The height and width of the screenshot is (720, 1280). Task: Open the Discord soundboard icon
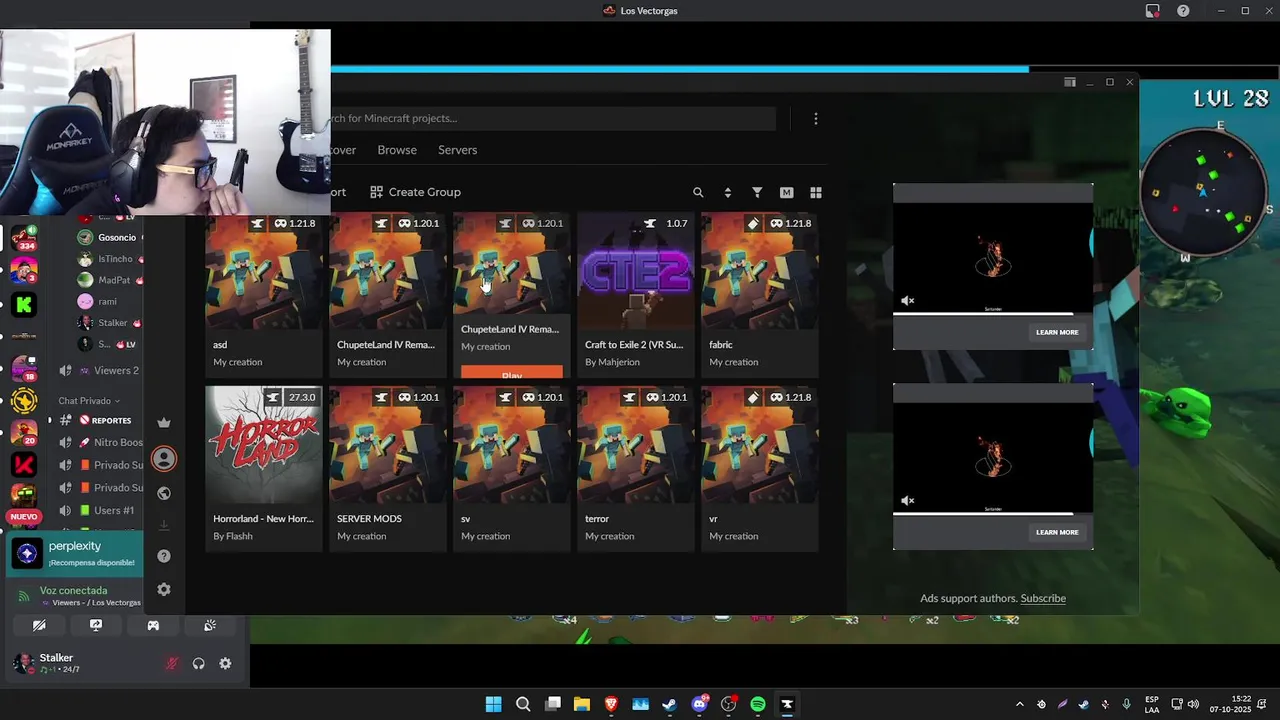pos(210,625)
